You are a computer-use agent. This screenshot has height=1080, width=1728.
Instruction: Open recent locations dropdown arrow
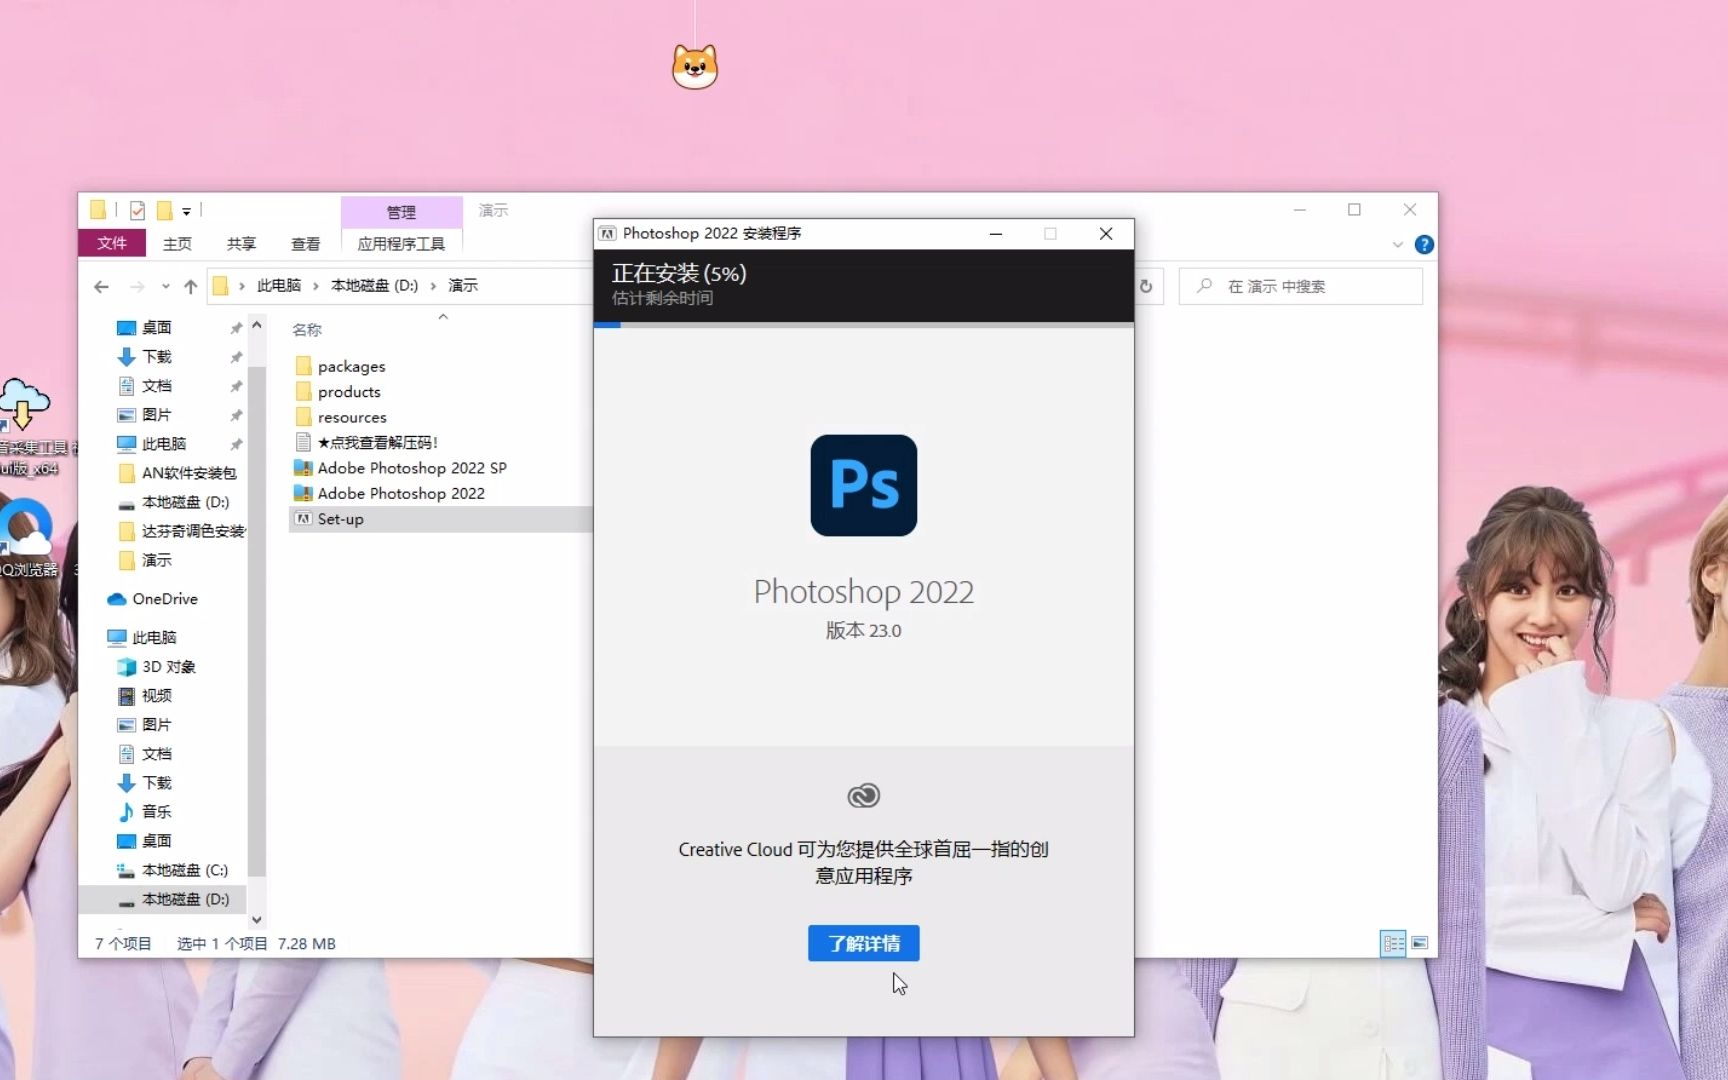pyautogui.click(x=165, y=286)
